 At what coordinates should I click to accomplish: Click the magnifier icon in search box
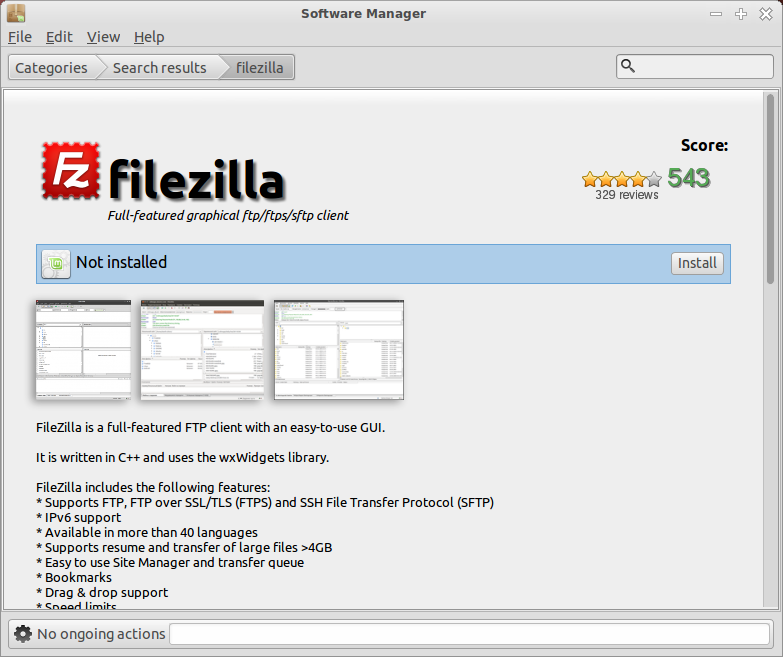click(628, 66)
